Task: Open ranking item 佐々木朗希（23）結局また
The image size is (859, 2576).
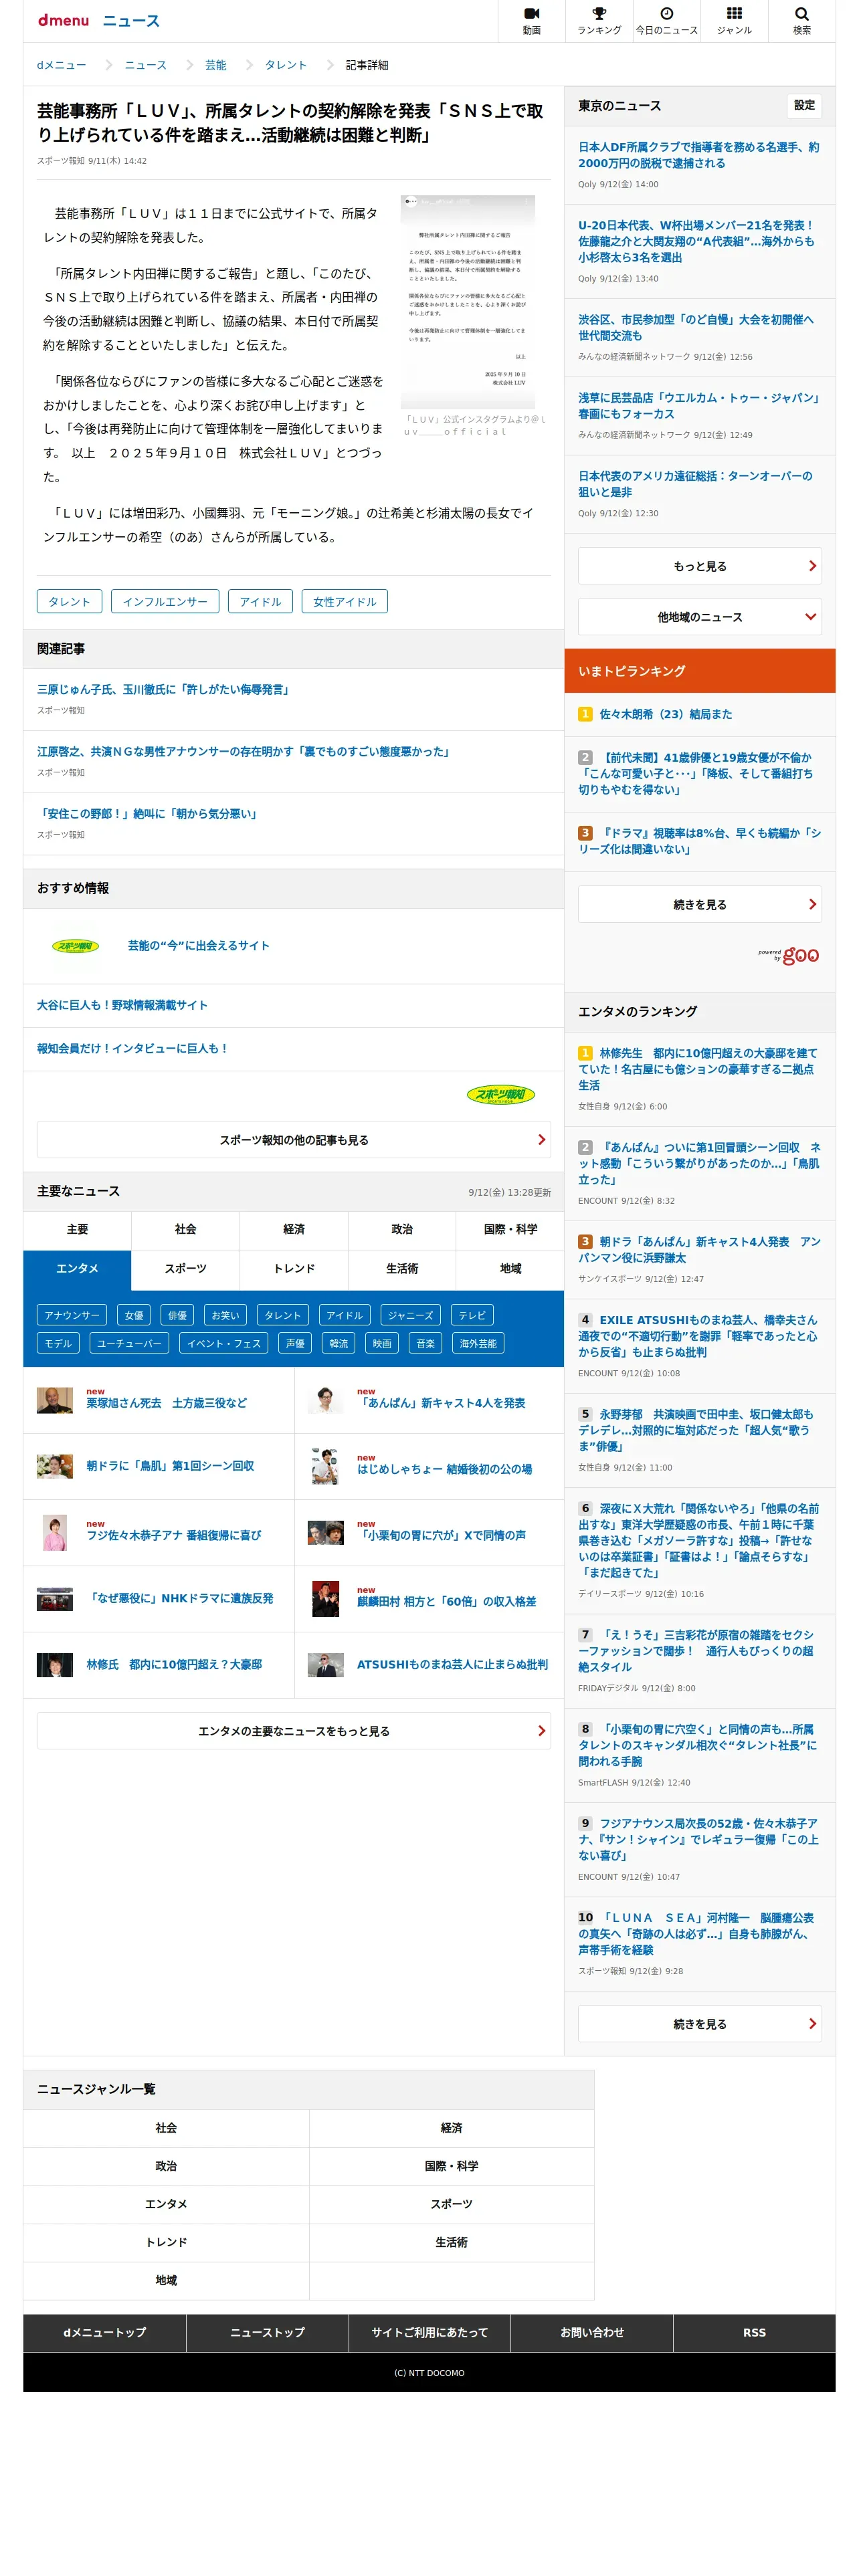Action: coord(665,714)
